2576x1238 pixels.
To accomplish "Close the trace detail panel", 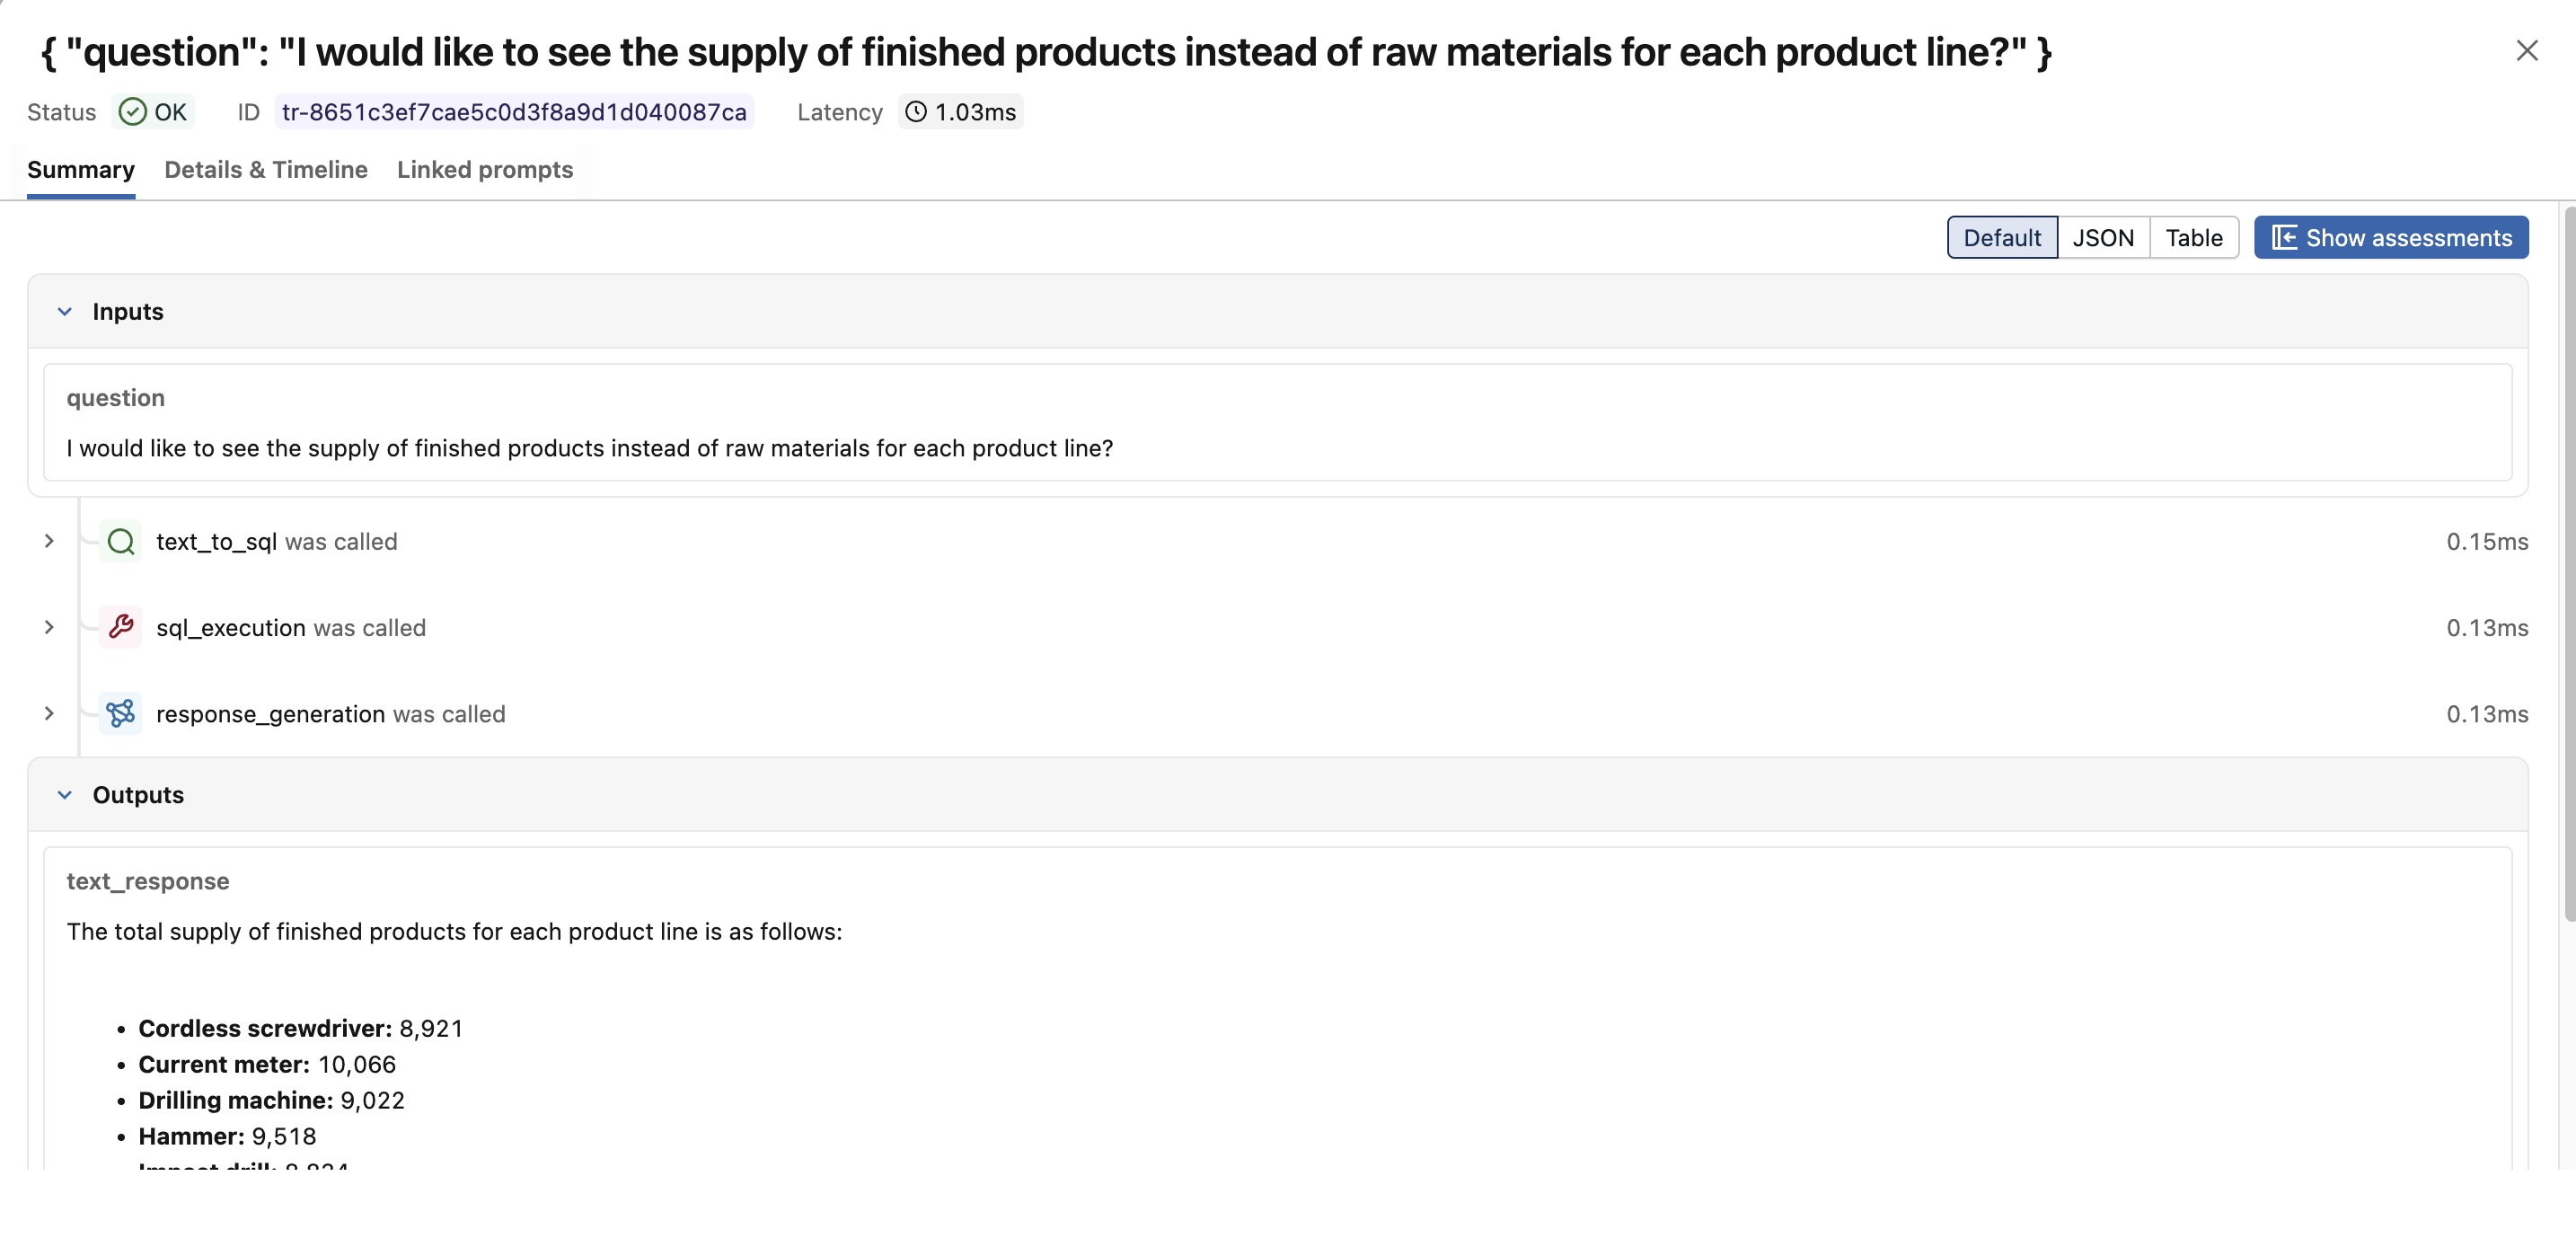I will pos(2526,51).
